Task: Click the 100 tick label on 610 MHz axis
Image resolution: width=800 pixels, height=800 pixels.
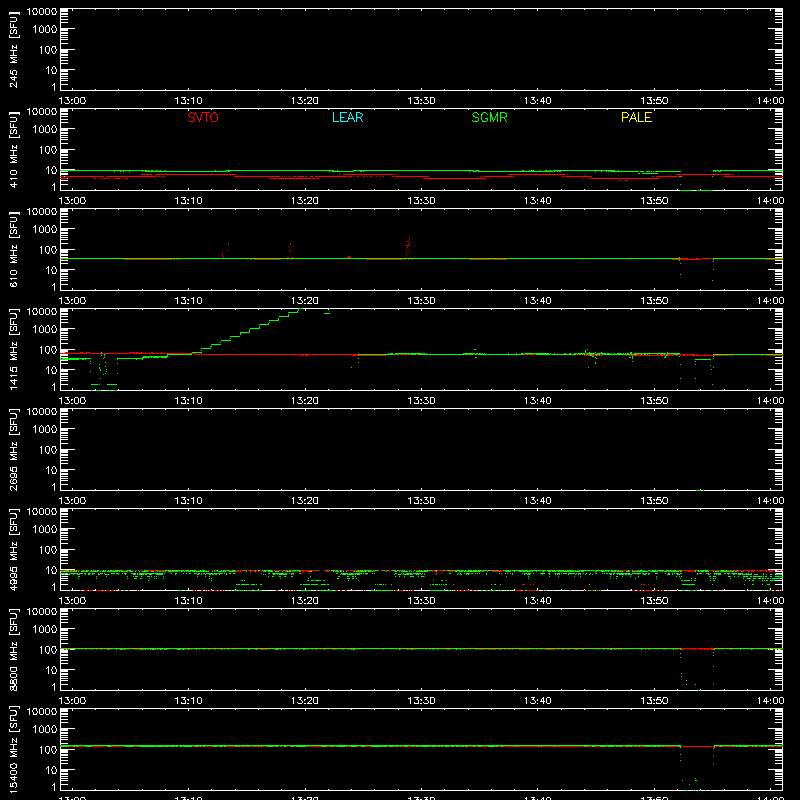Action: [x=48, y=250]
